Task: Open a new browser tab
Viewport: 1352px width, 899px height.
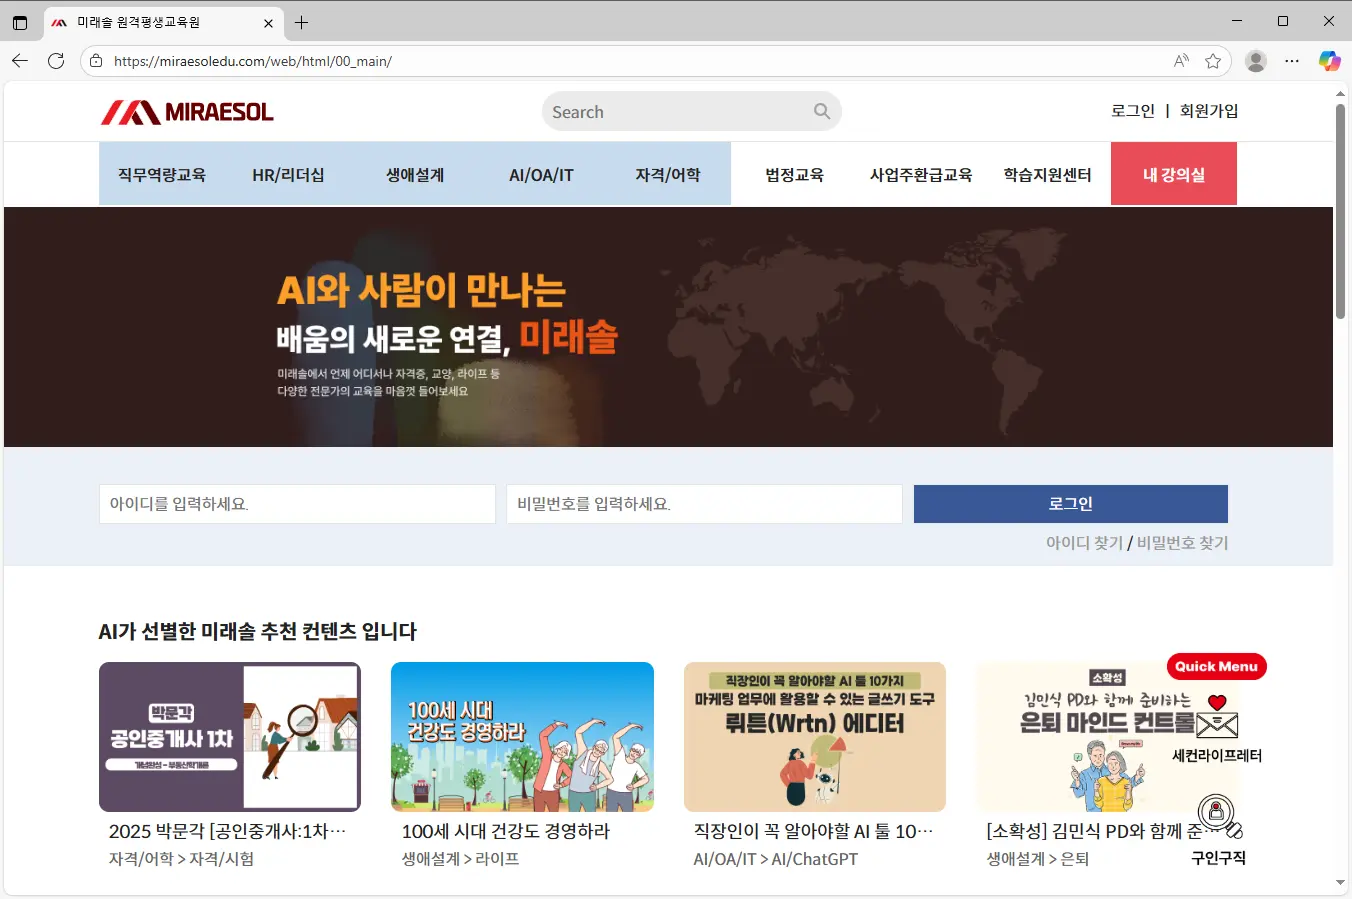Action: pyautogui.click(x=301, y=22)
